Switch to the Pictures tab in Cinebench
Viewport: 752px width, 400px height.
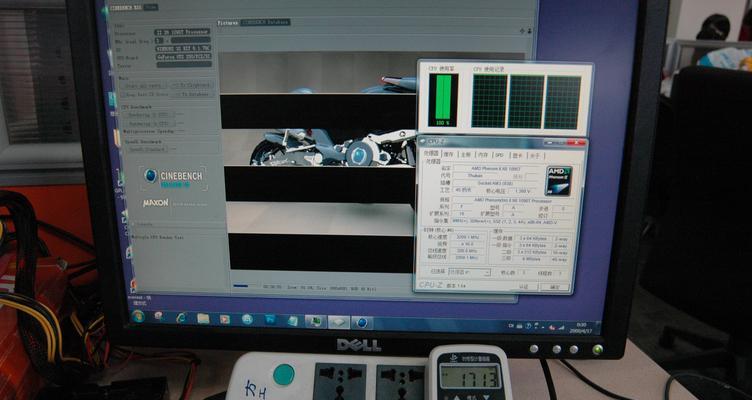click(x=228, y=22)
